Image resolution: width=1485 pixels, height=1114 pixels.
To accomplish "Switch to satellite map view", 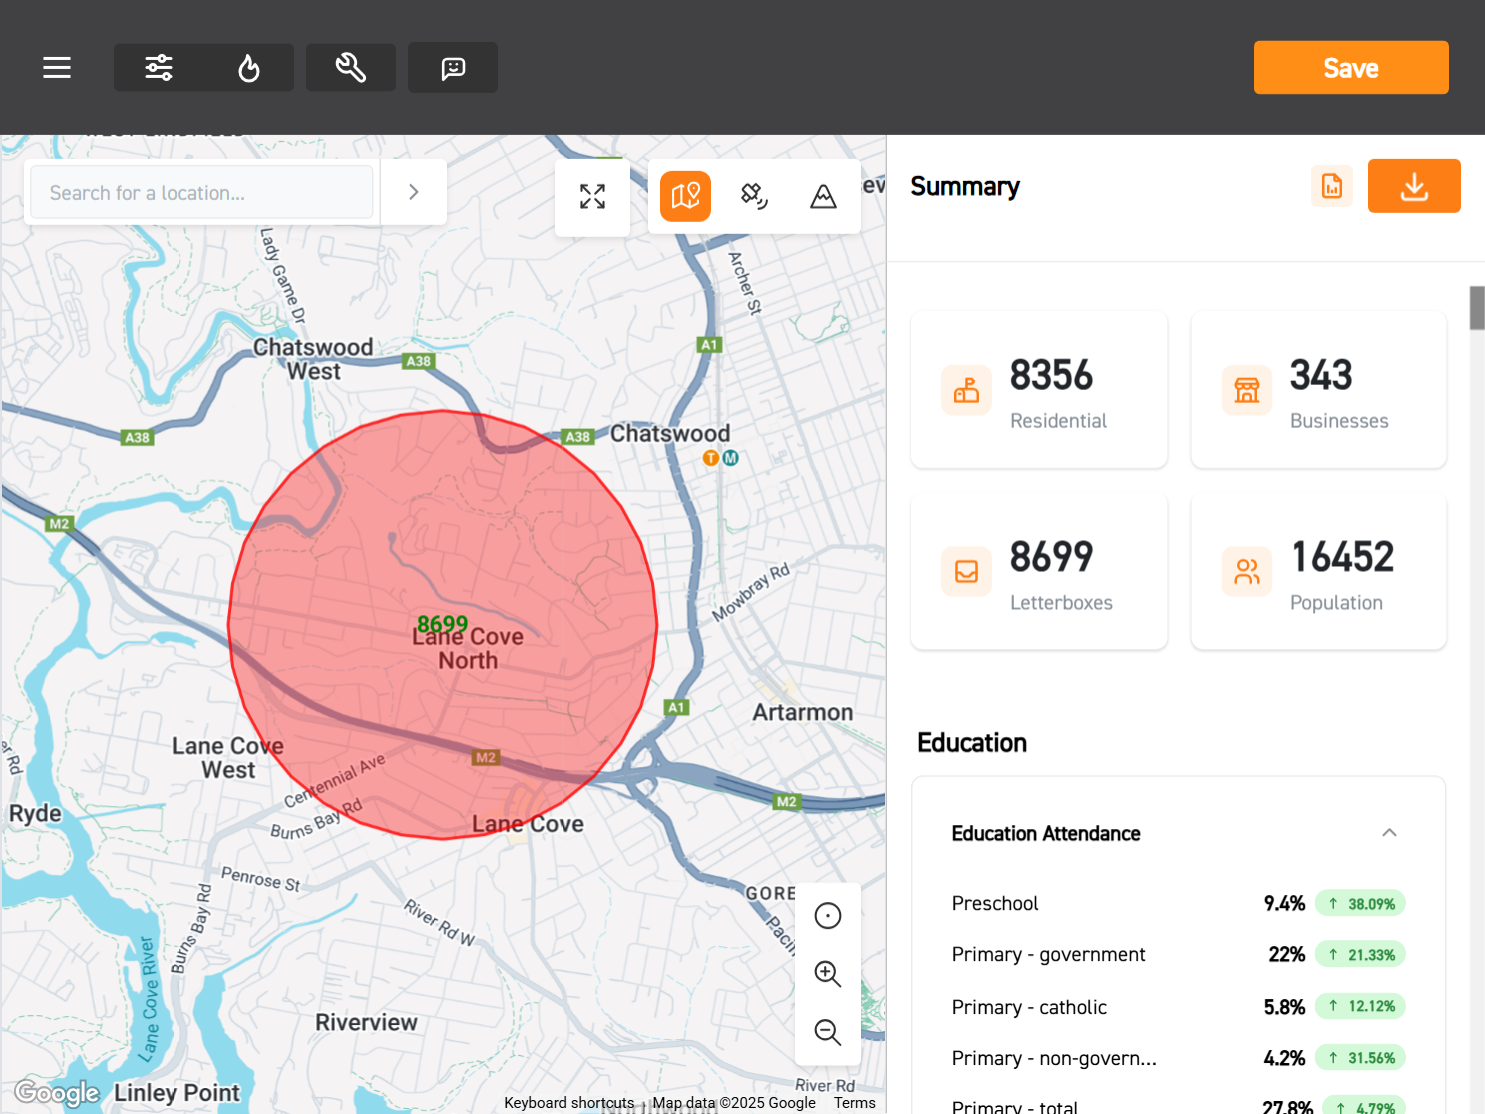I will click(754, 196).
